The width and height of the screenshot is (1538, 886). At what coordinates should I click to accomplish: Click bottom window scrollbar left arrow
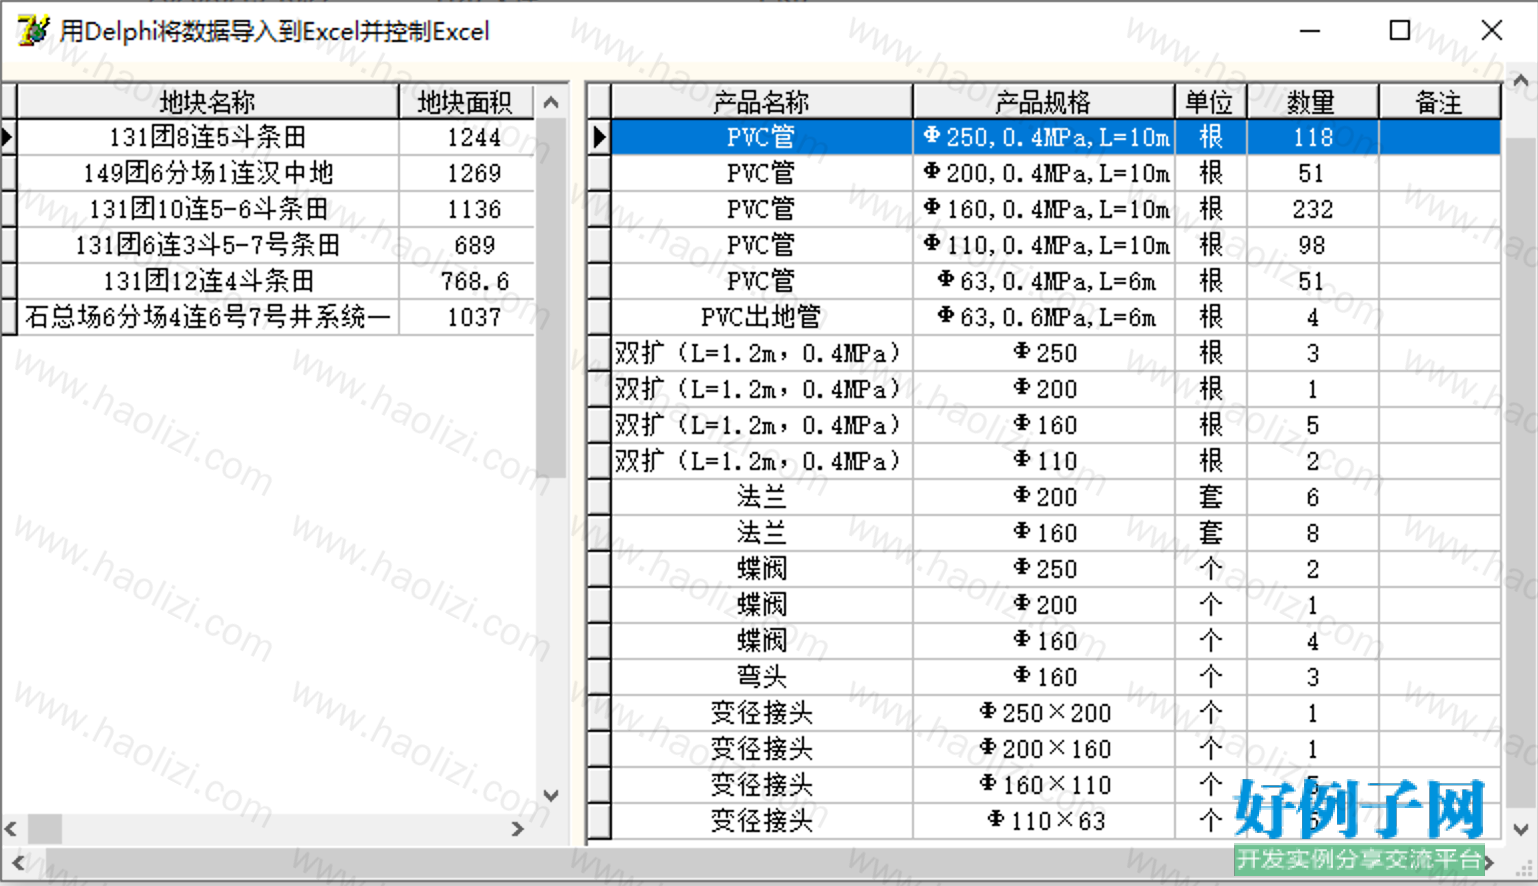17,862
